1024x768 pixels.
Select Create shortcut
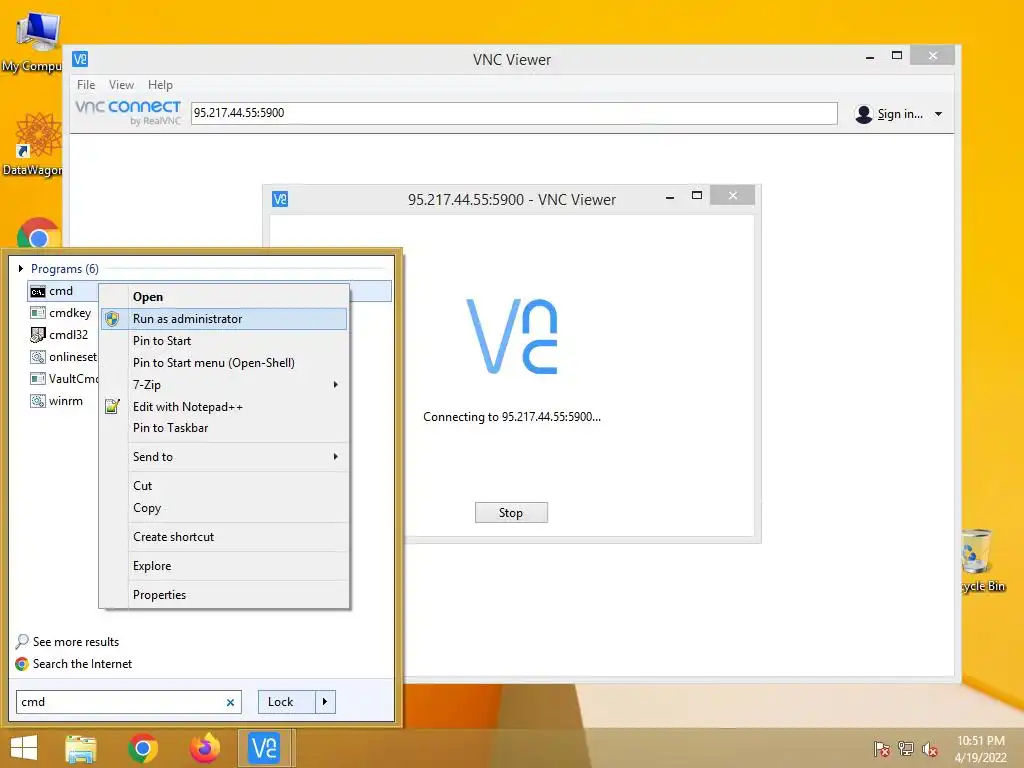coord(224,537)
